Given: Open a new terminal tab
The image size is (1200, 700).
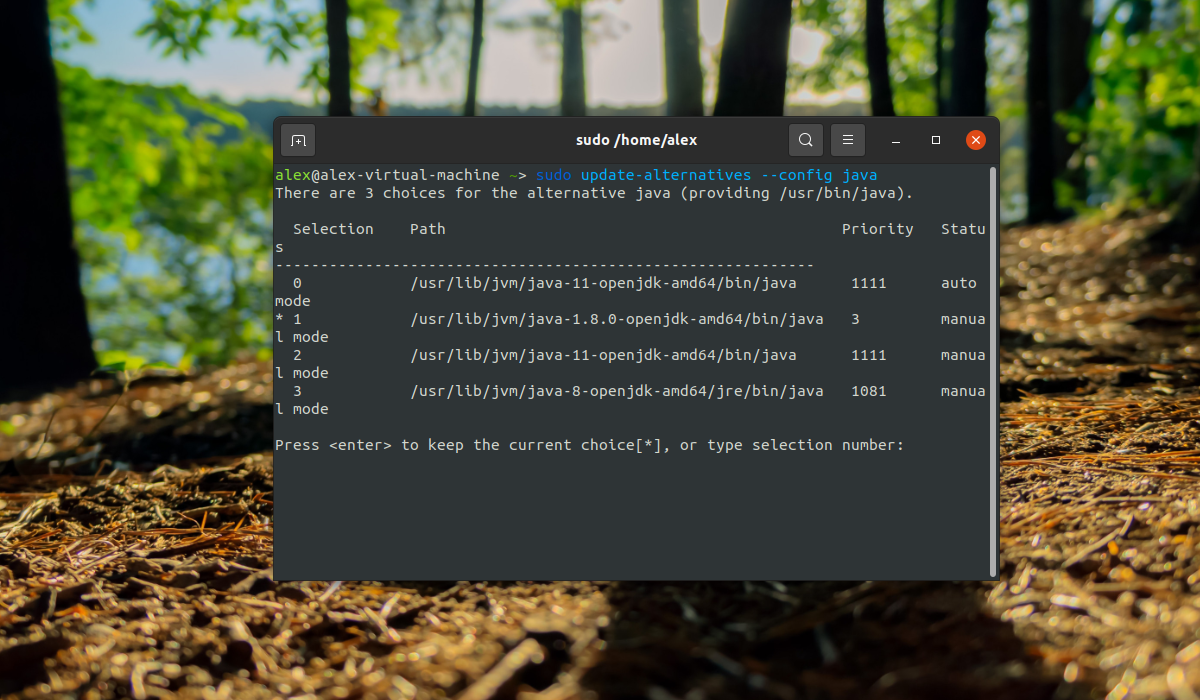Looking at the screenshot, I should click(x=298, y=141).
